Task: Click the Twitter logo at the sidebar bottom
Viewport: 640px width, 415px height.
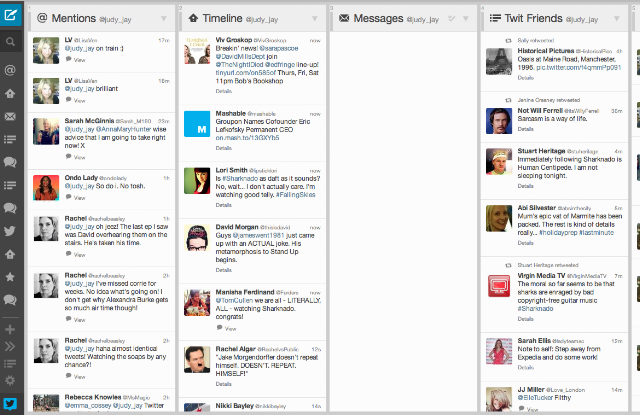Action: (10, 404)
